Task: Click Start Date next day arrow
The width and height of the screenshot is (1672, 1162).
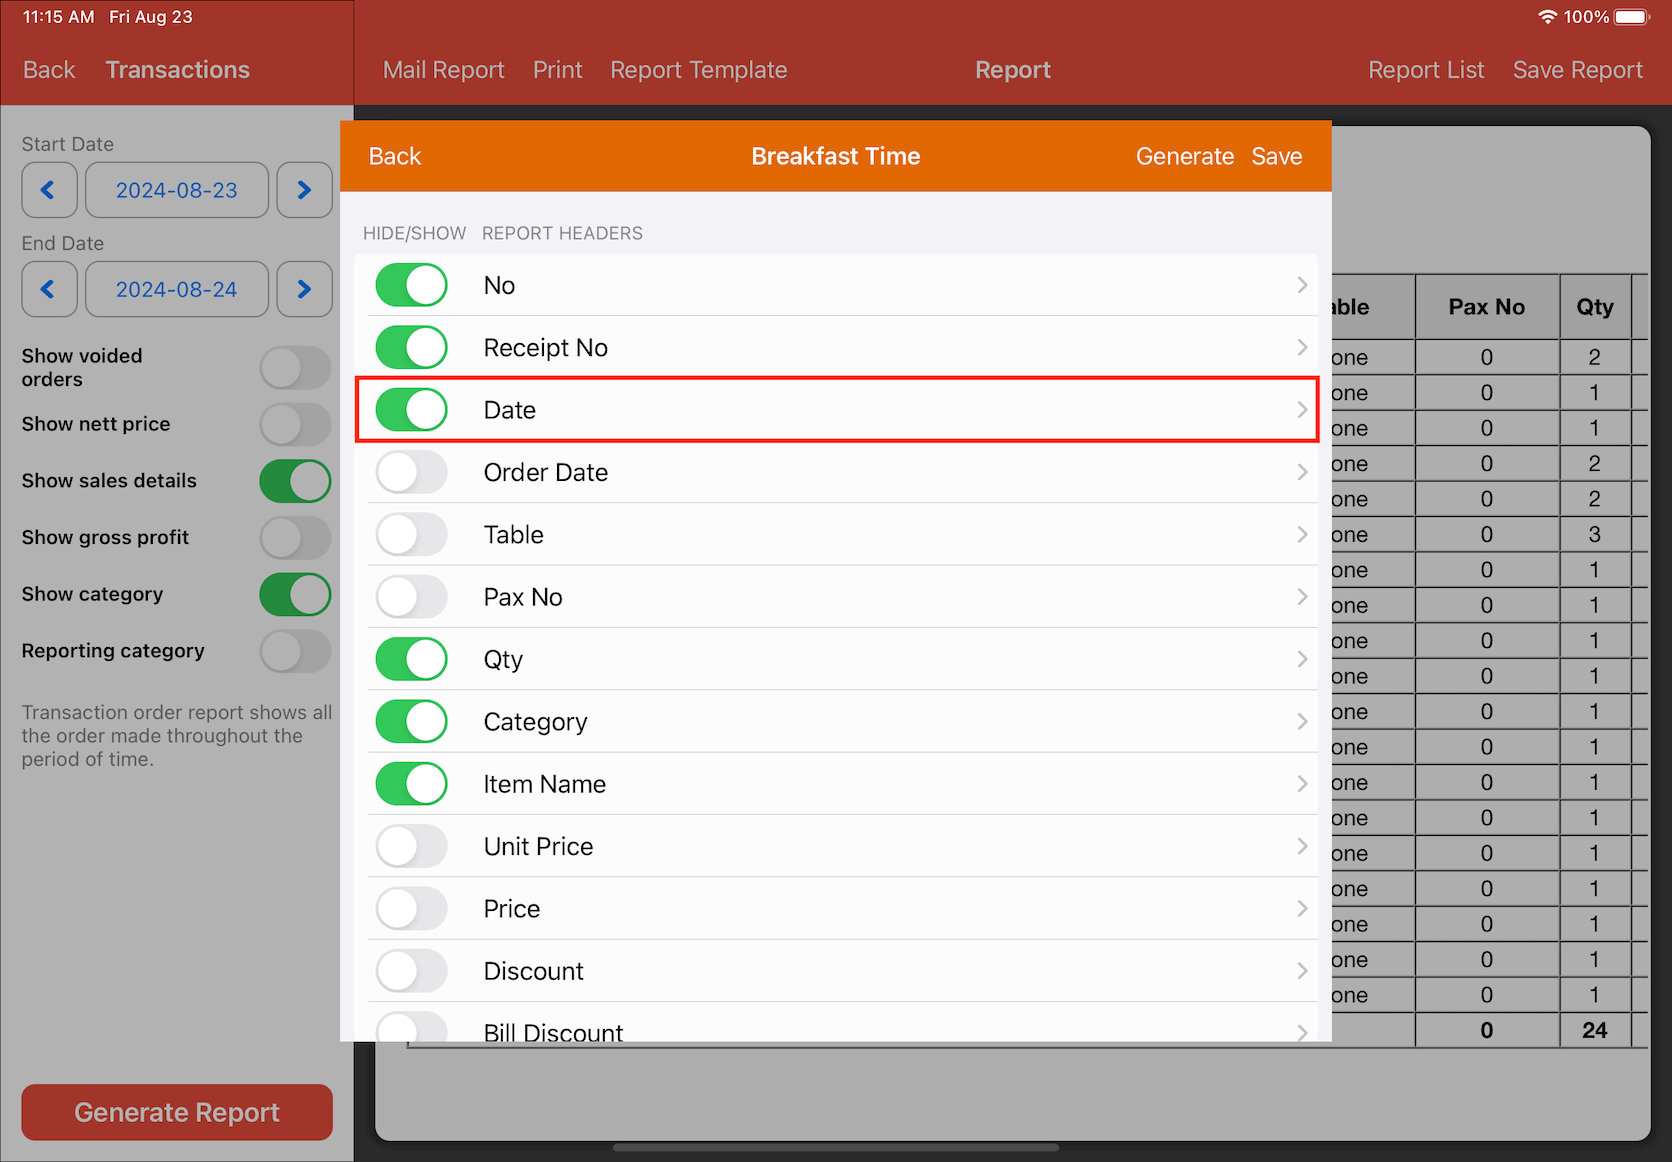Action: [x=304, y=190]
